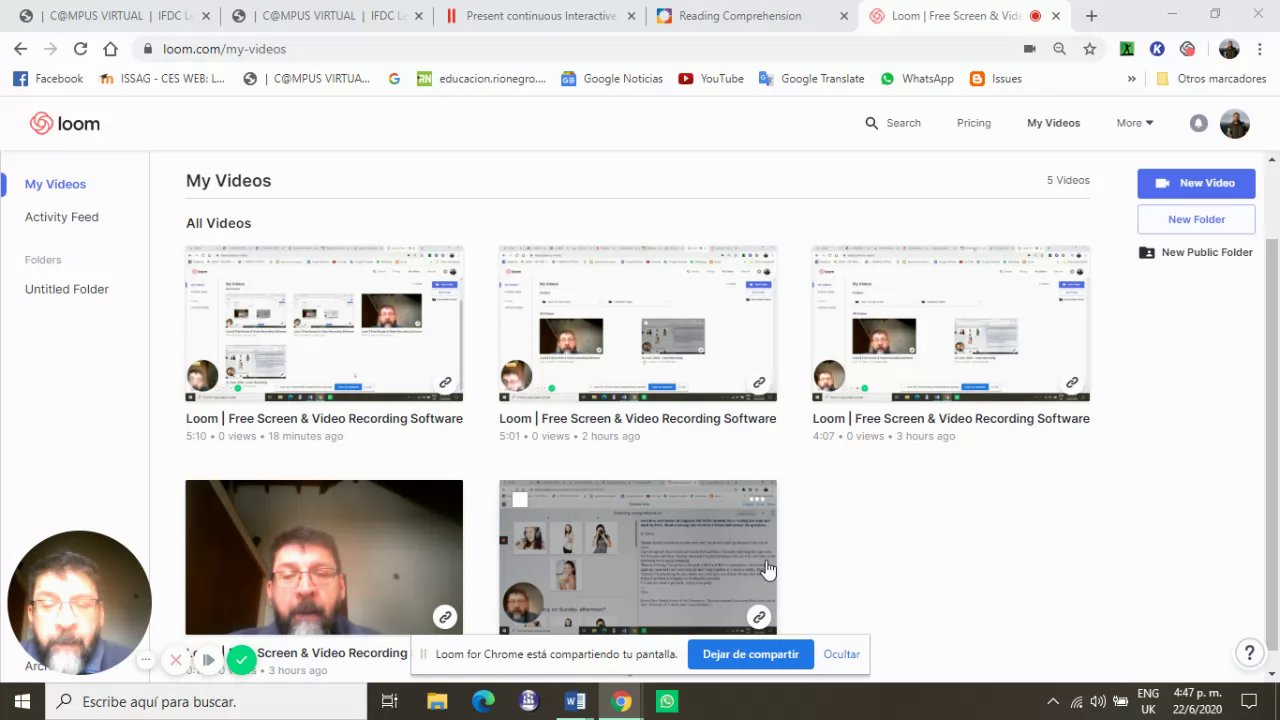The width and height of the screenshot is (1280, 720).
Task: Open the Chrome three-dot menu
Action: (1259, 49)
